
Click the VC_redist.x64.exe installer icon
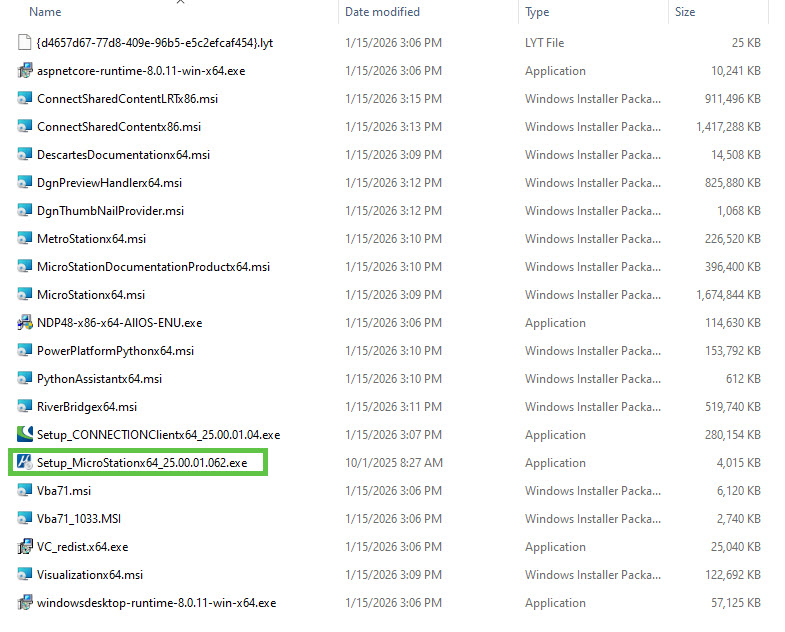tap(25, 547)
